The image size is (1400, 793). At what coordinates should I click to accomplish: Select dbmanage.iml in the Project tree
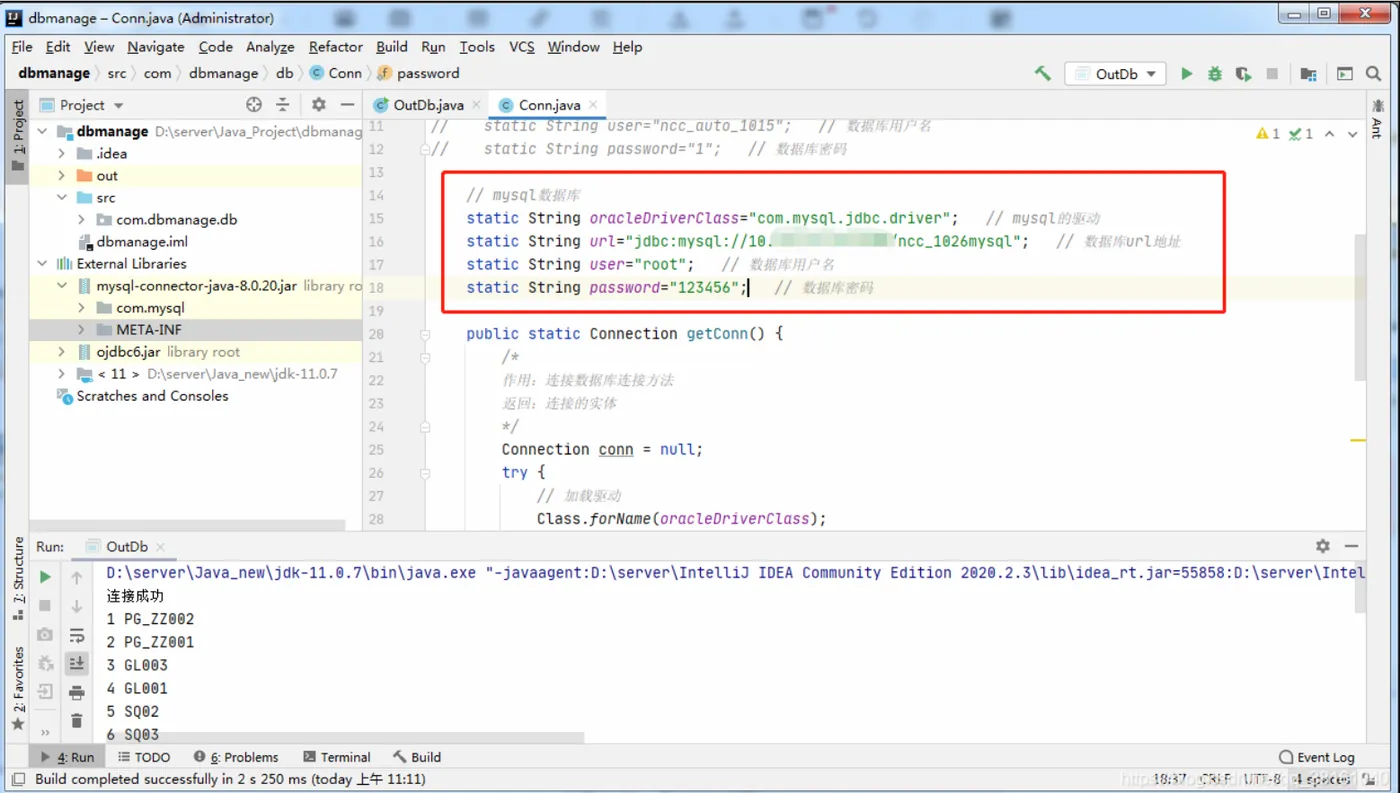pos(141,241)
